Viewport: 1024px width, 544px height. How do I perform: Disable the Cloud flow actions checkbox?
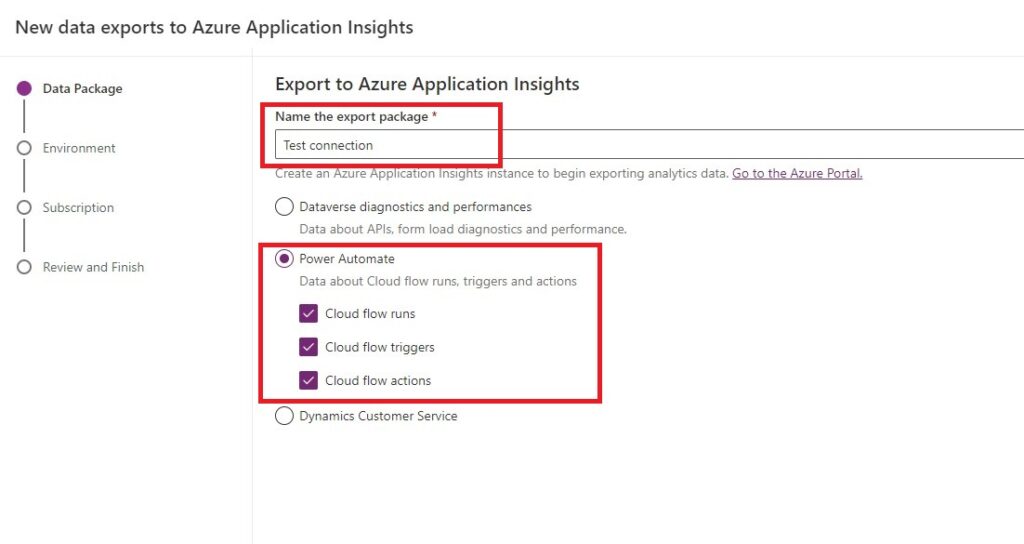[x=309, y=381]
